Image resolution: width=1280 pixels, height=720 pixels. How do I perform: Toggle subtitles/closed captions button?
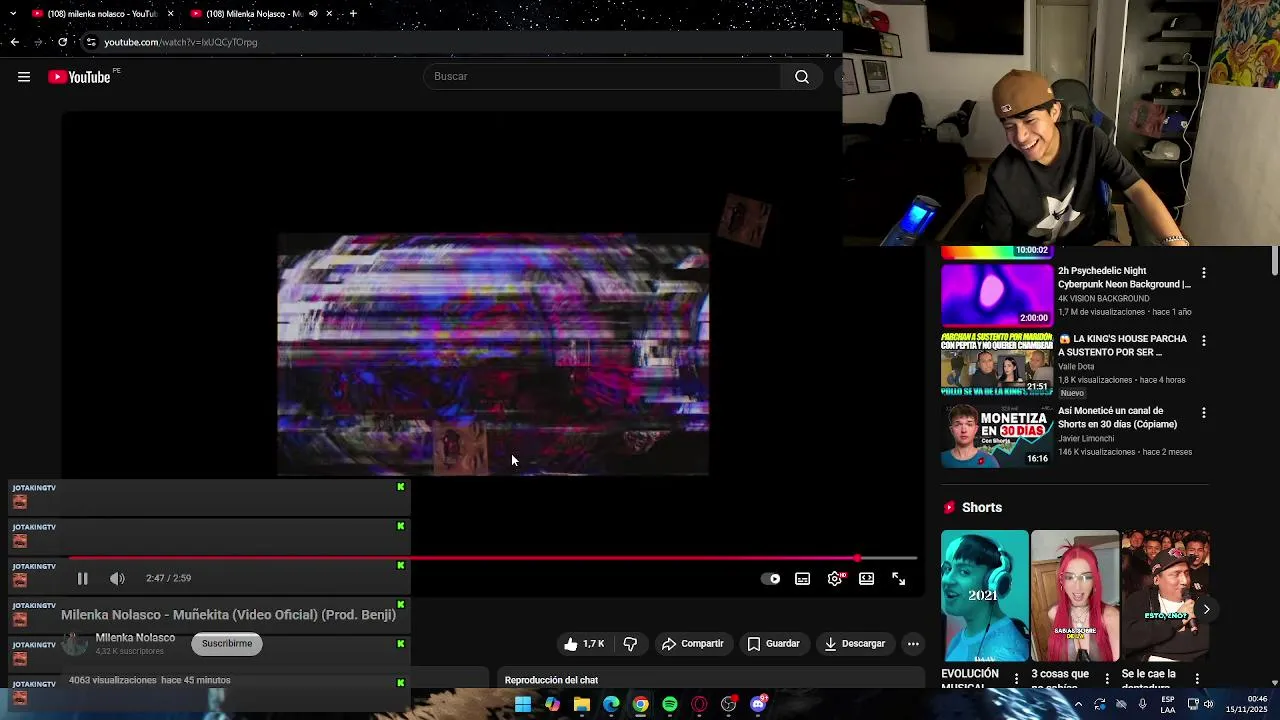[x=803, y=579]
